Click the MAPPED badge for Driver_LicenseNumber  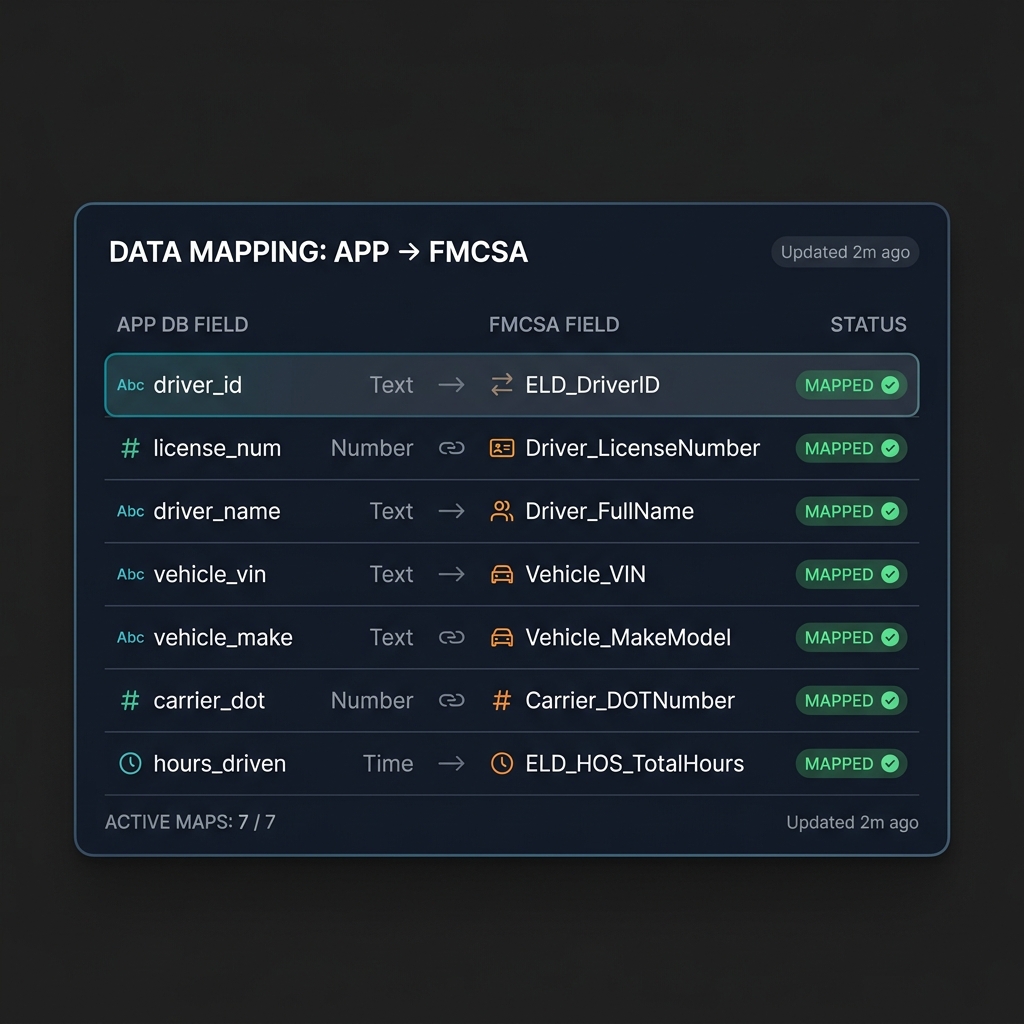[851, 448]
